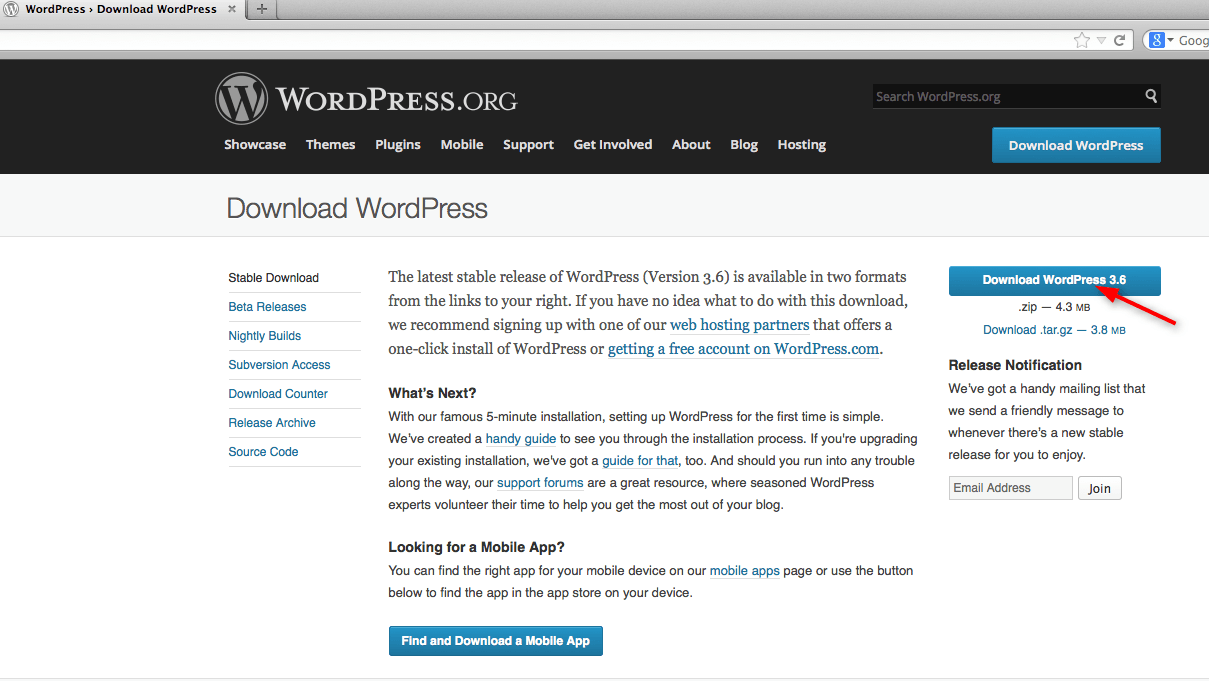Open the Support navigation link
1209x681 pixels.
pos(528,145)
